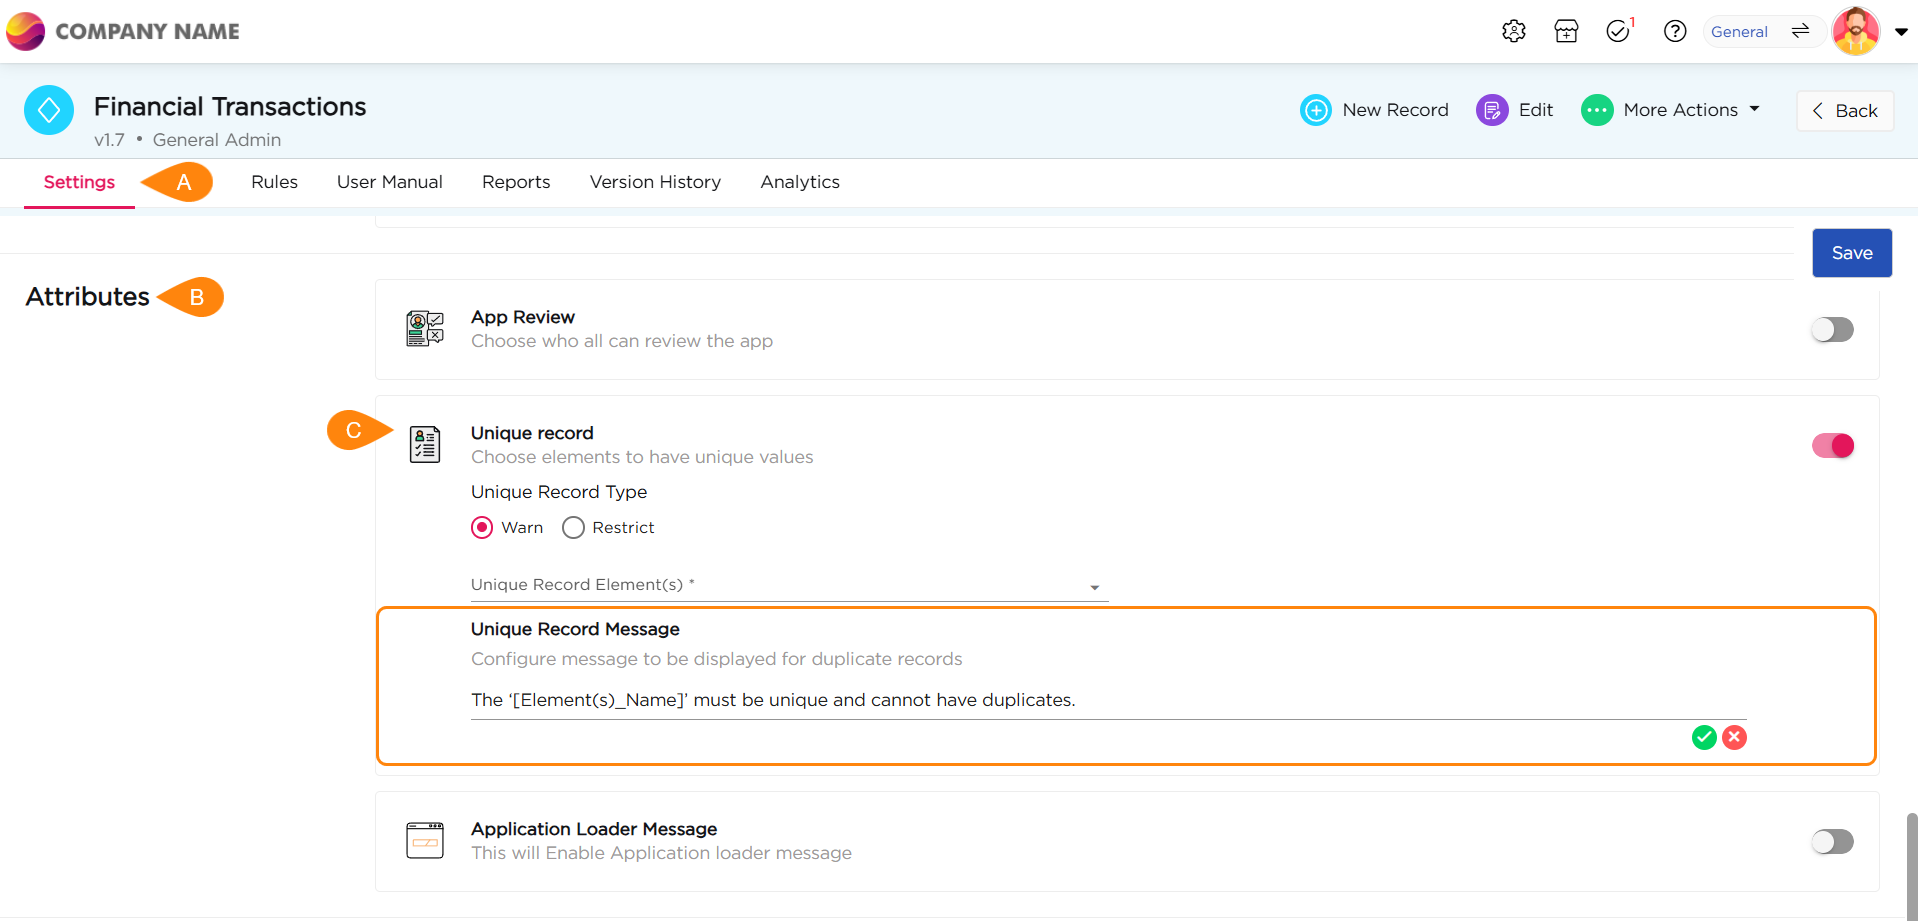
Task: Open the More Actions dropdown menu
Action: 1670,110
